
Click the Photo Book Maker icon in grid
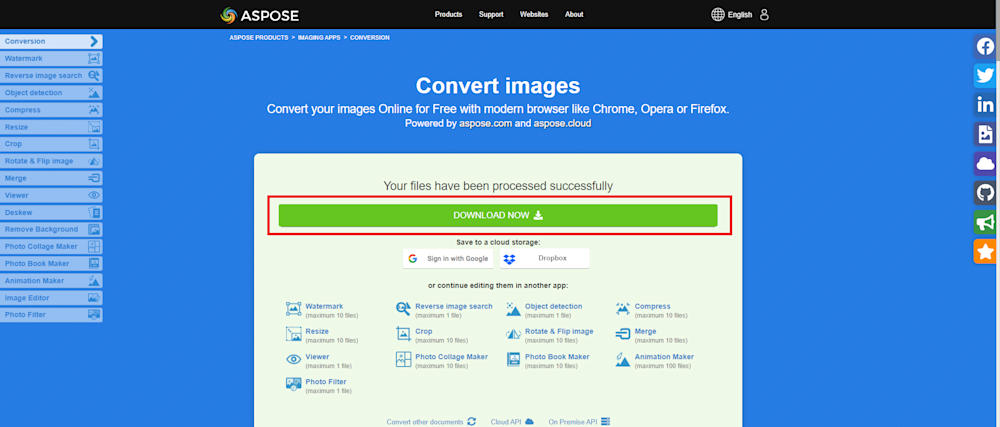[x=513, y=359]
